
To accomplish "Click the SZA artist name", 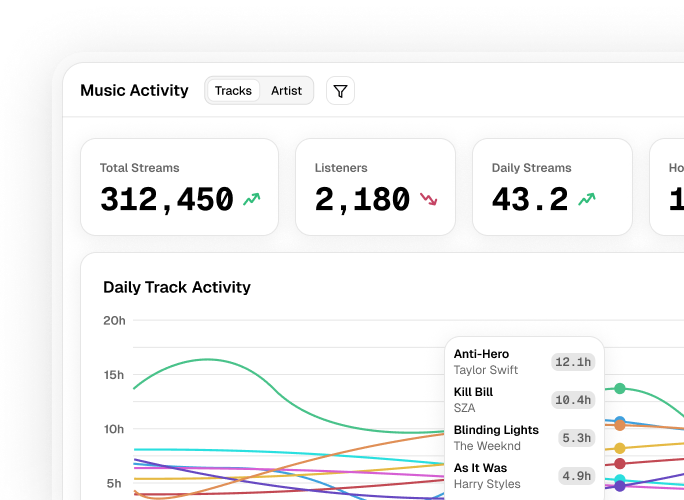I will pos(465,408).
